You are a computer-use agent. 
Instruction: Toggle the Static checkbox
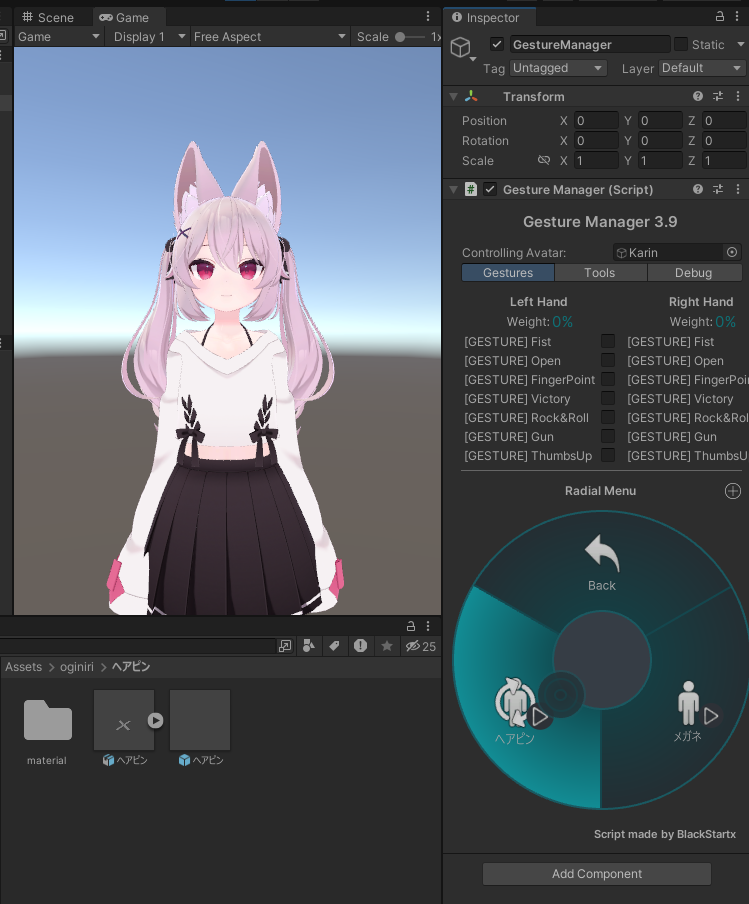coord(681,44)
